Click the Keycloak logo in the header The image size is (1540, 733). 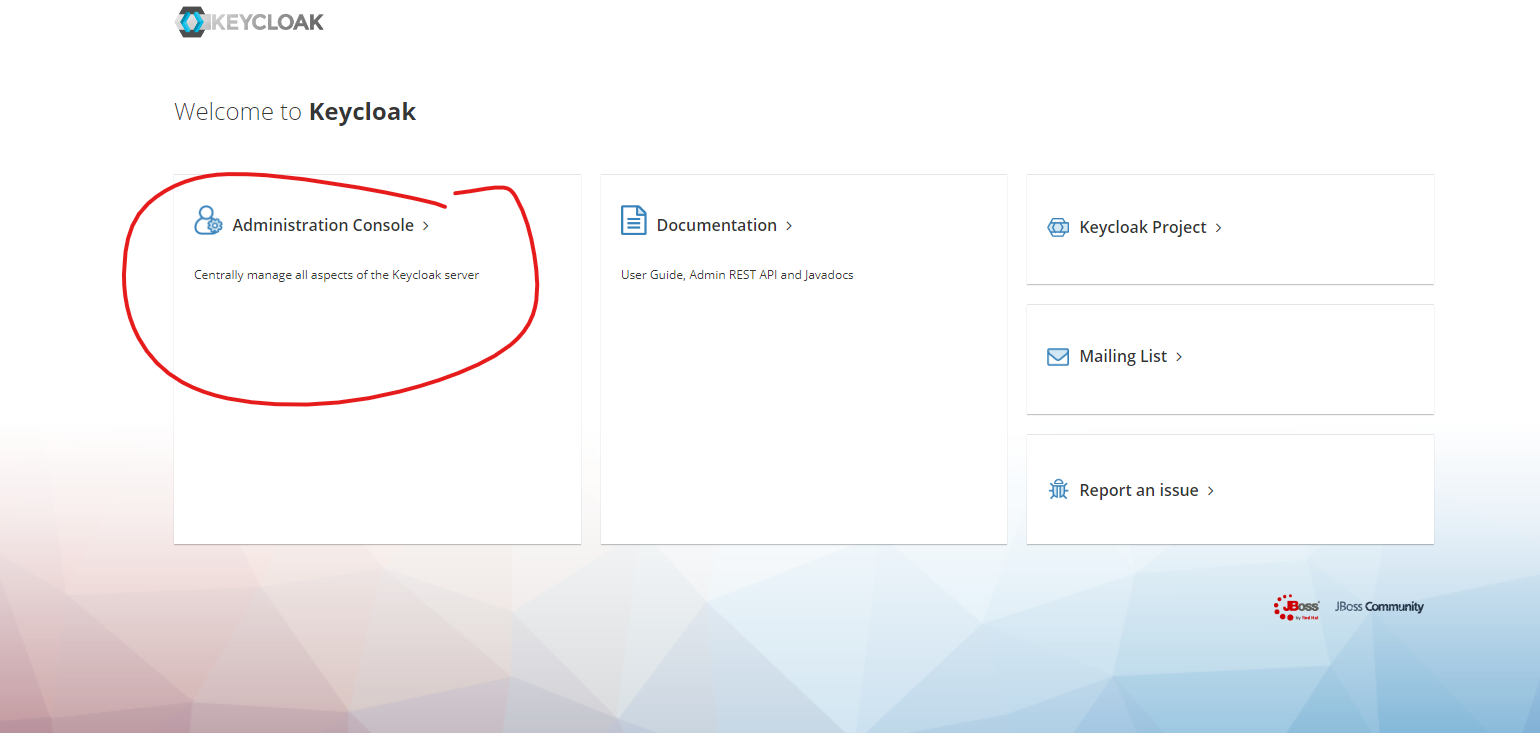[249, 21]
